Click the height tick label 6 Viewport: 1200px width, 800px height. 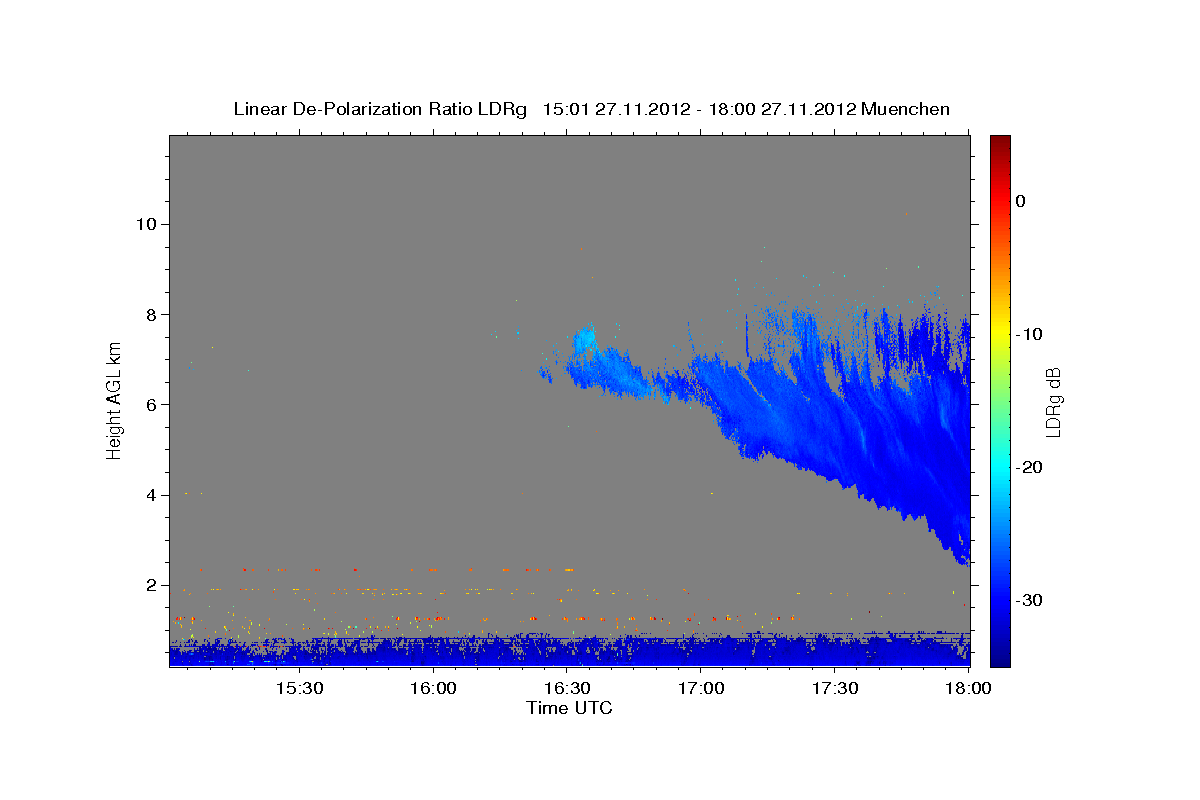coord(152,404)
